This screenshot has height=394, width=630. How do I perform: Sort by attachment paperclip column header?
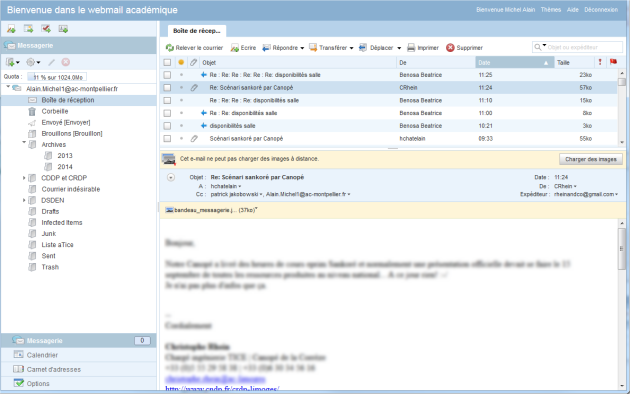click(x=194, y=62)
